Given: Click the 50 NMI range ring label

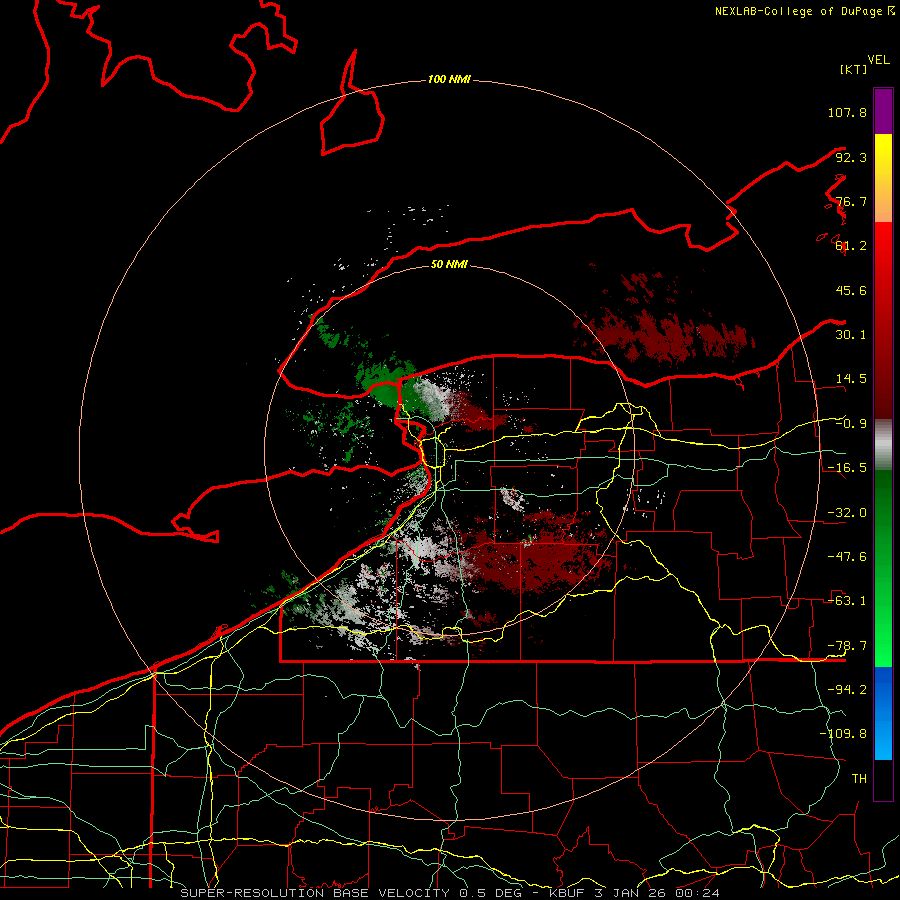Looking at the screenshot, I should coord(449,264).
